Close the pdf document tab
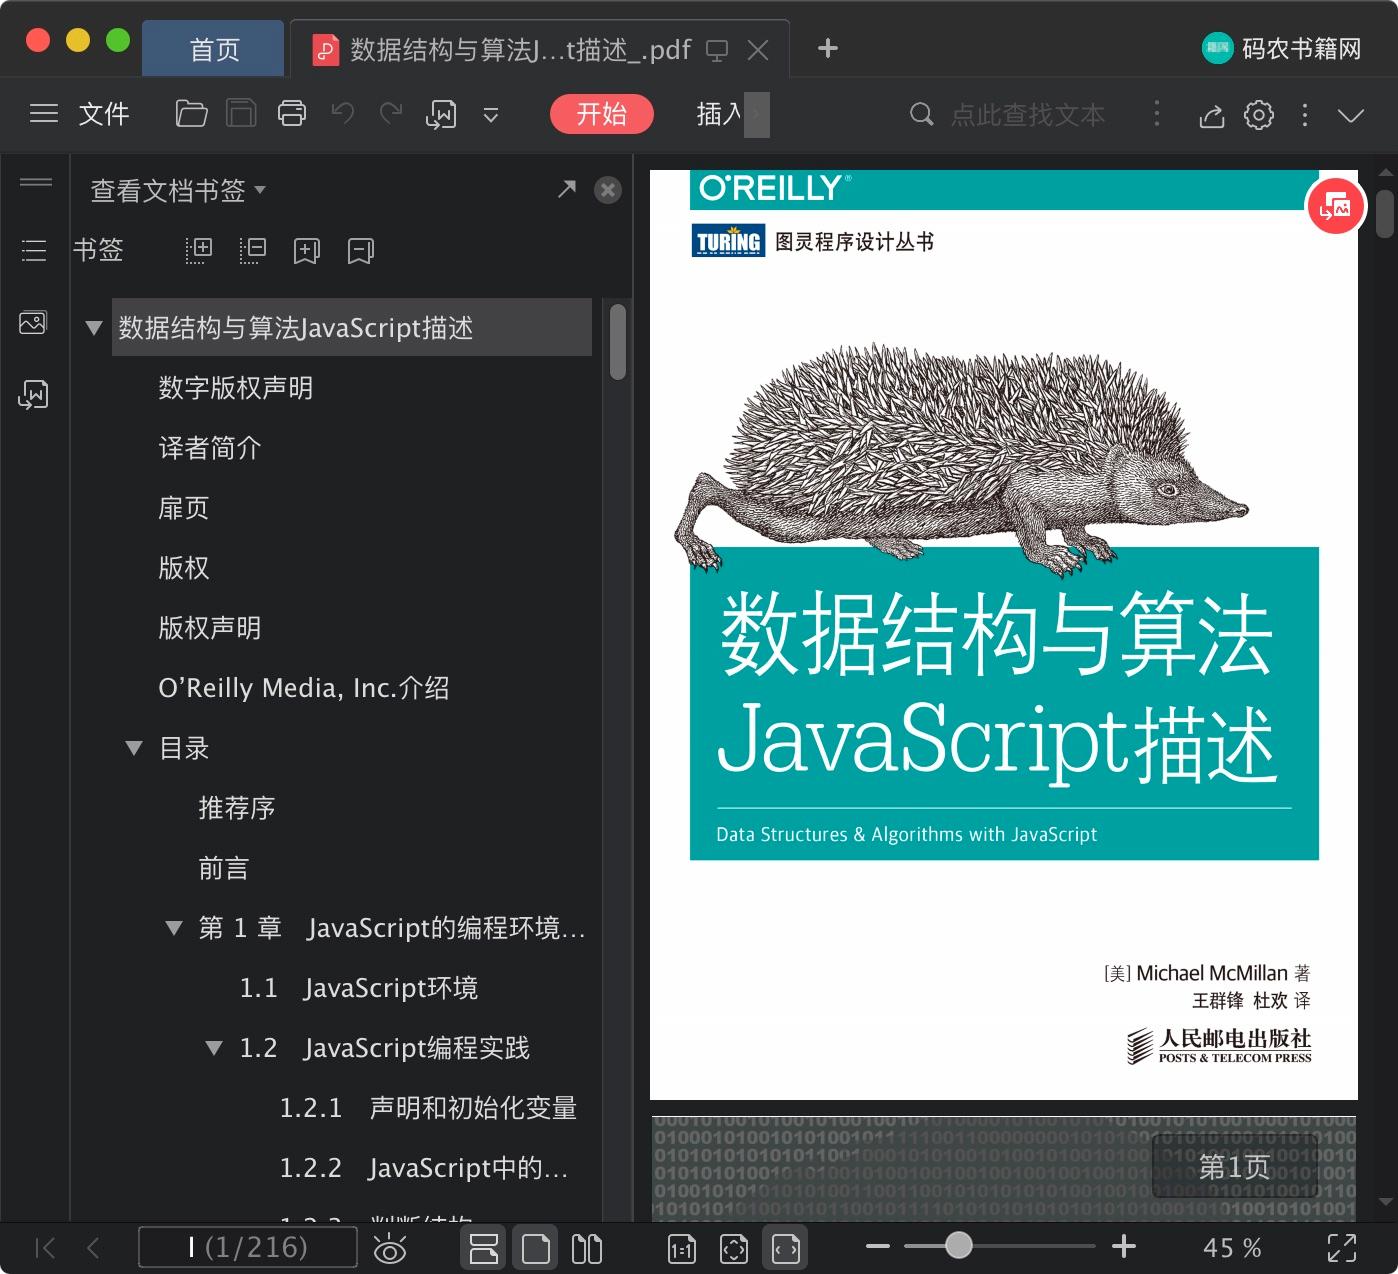 click(758, 50)
